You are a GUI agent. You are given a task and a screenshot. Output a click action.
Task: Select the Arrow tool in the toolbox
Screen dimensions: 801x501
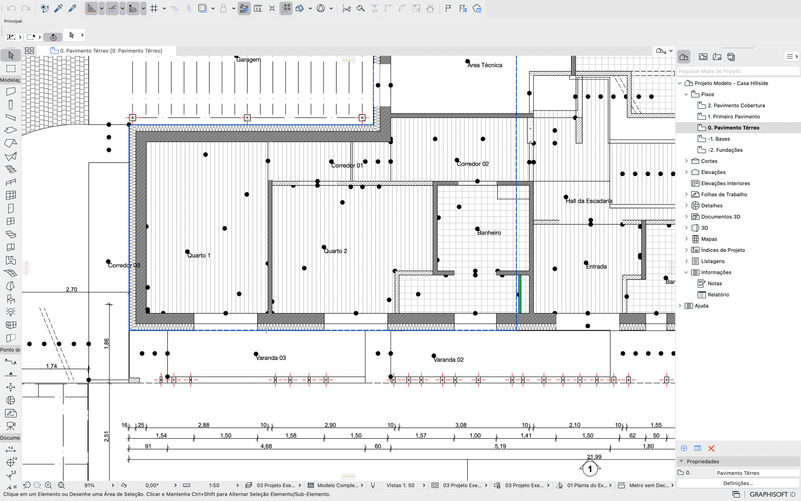pos(11,55)
